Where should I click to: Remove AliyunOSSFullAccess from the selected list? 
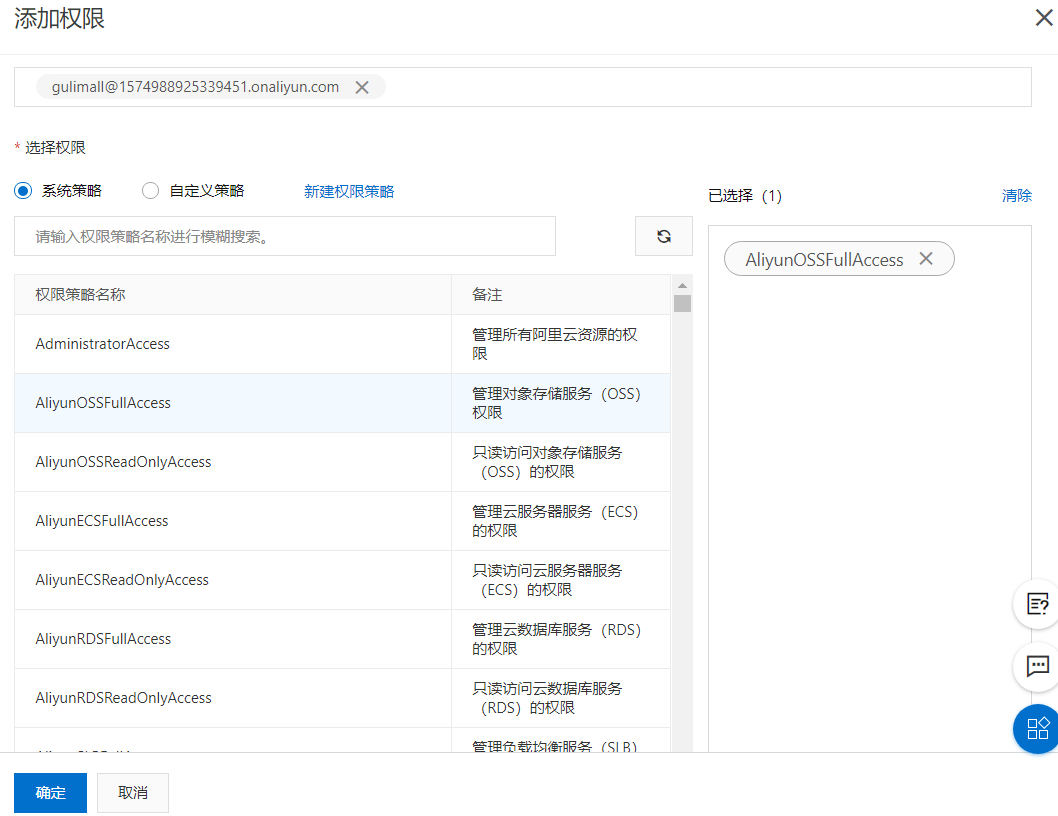point(926,259)
